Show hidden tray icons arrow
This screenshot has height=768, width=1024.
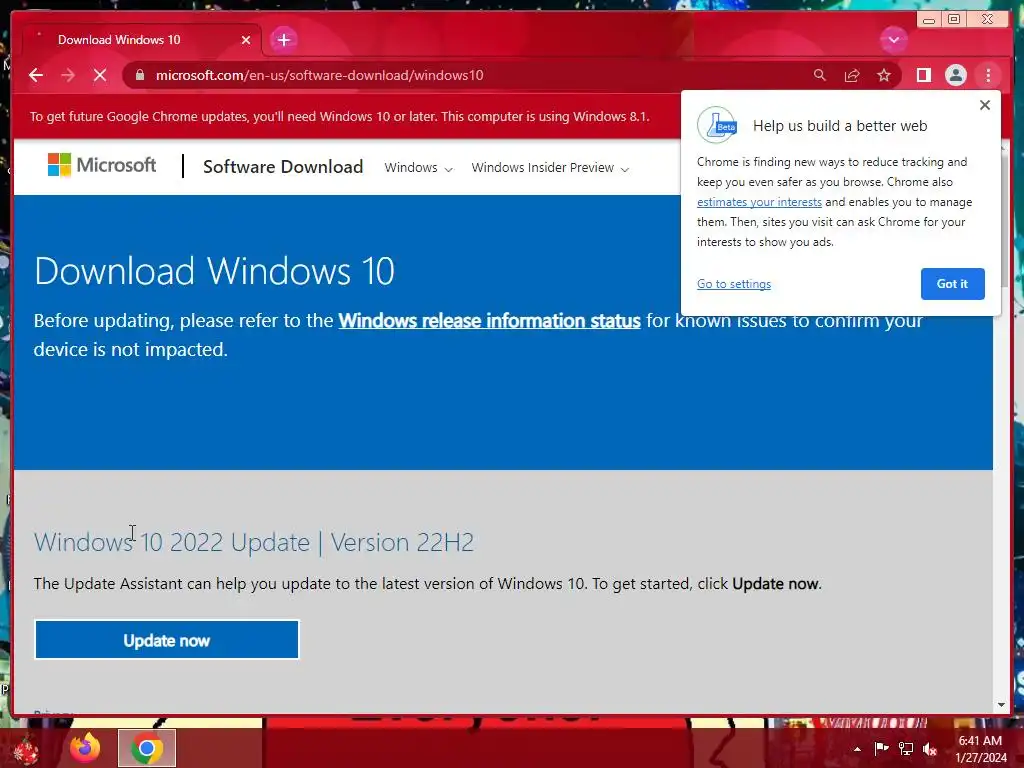pos(857,749)
